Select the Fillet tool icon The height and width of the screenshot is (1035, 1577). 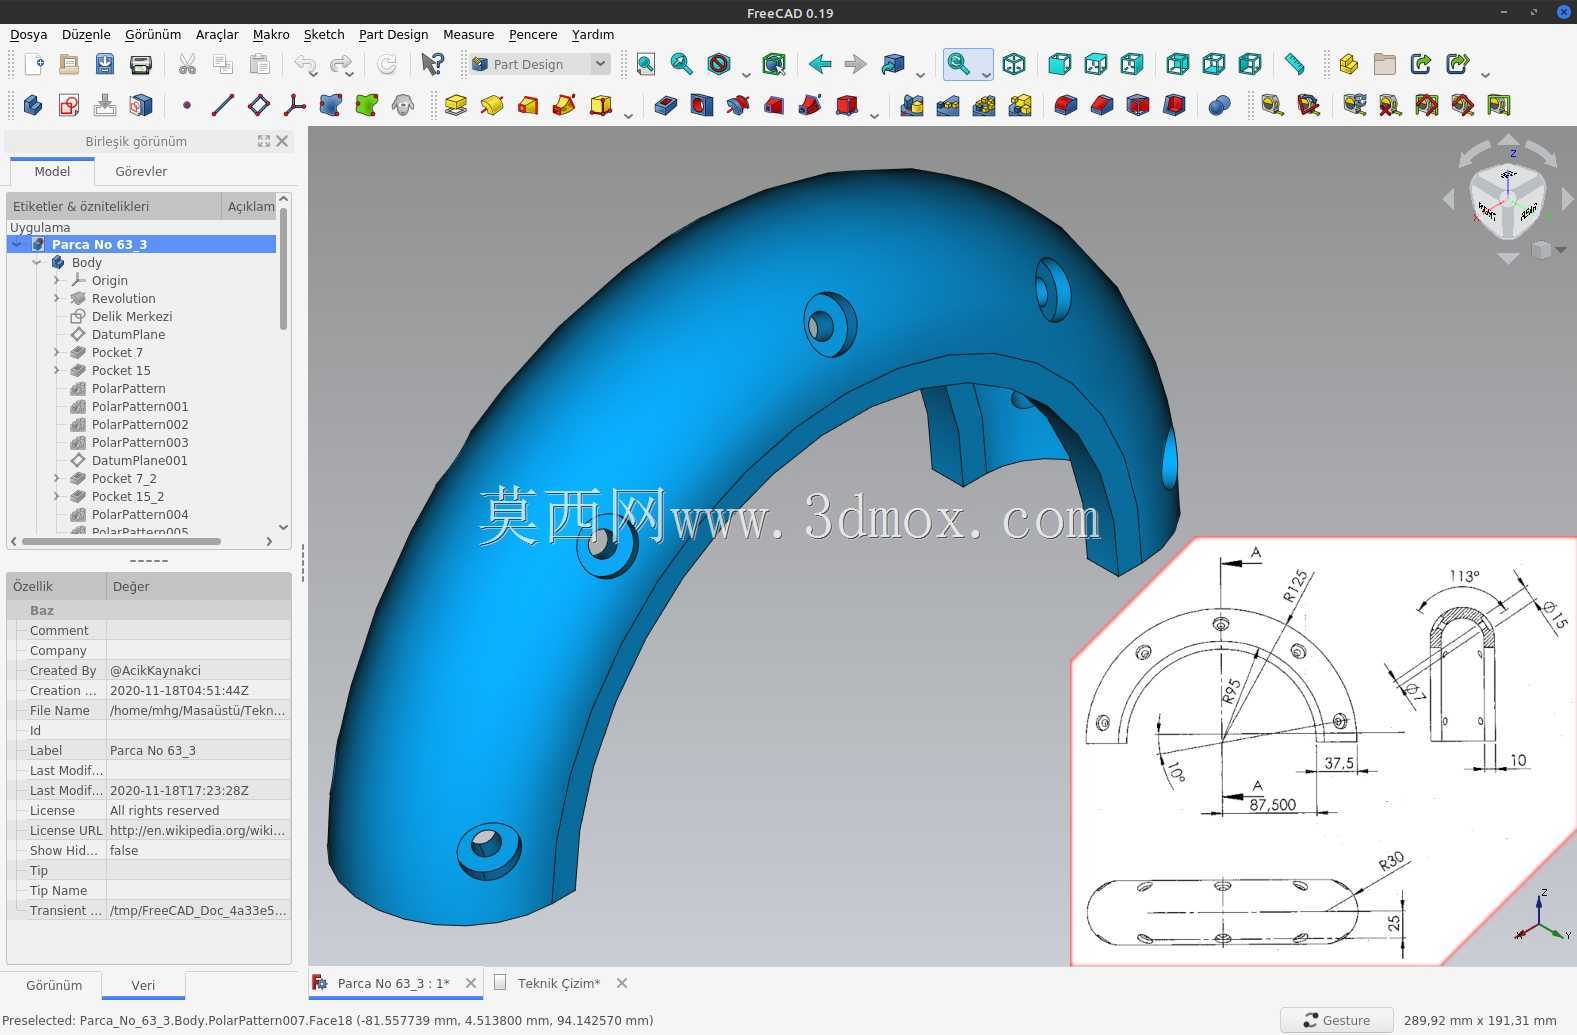1066,105
